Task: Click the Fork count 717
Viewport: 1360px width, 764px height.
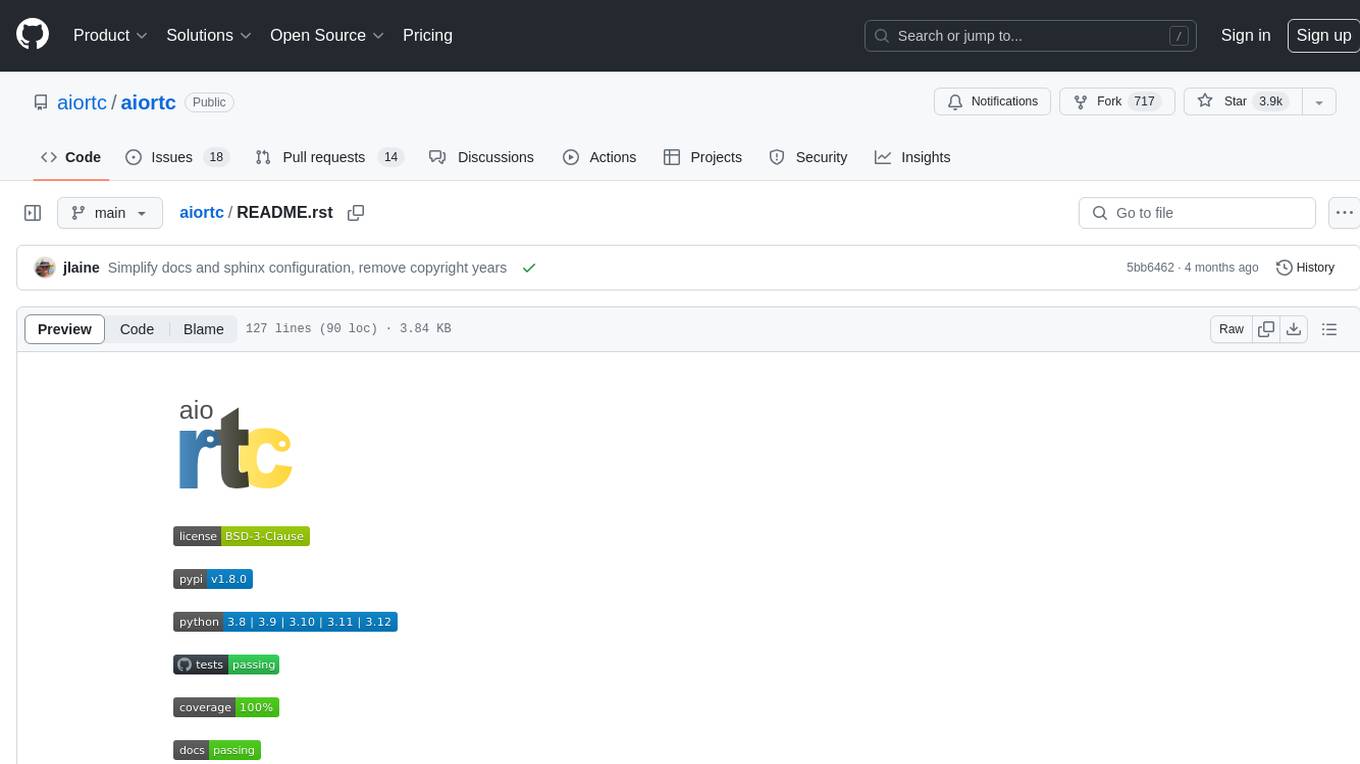Action: [1145, 101]
